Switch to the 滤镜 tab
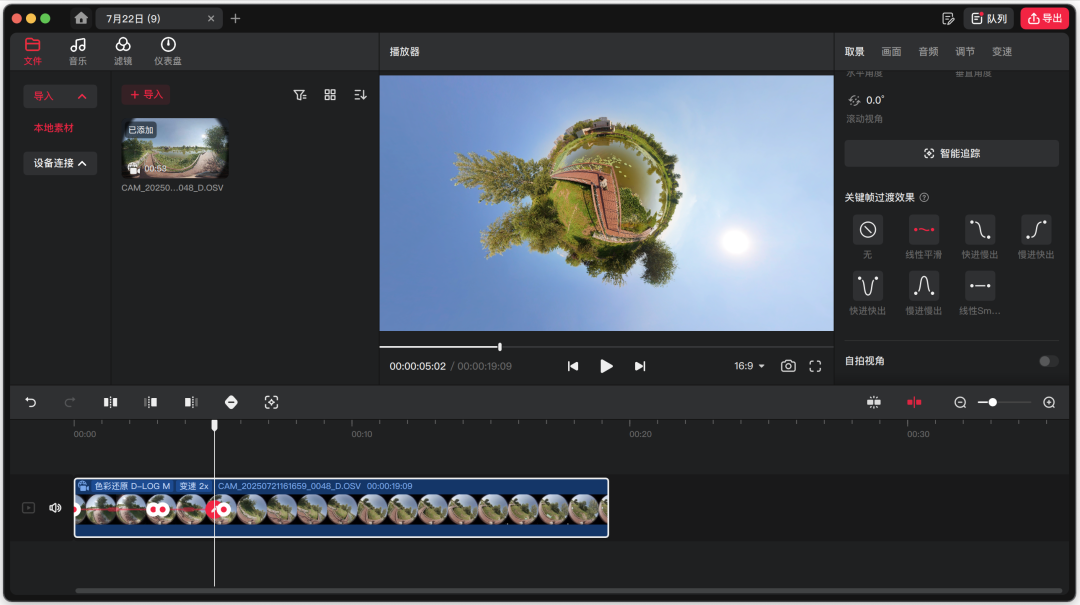The height and width of the screenshot is (605, 1080). tap(123, 51)
